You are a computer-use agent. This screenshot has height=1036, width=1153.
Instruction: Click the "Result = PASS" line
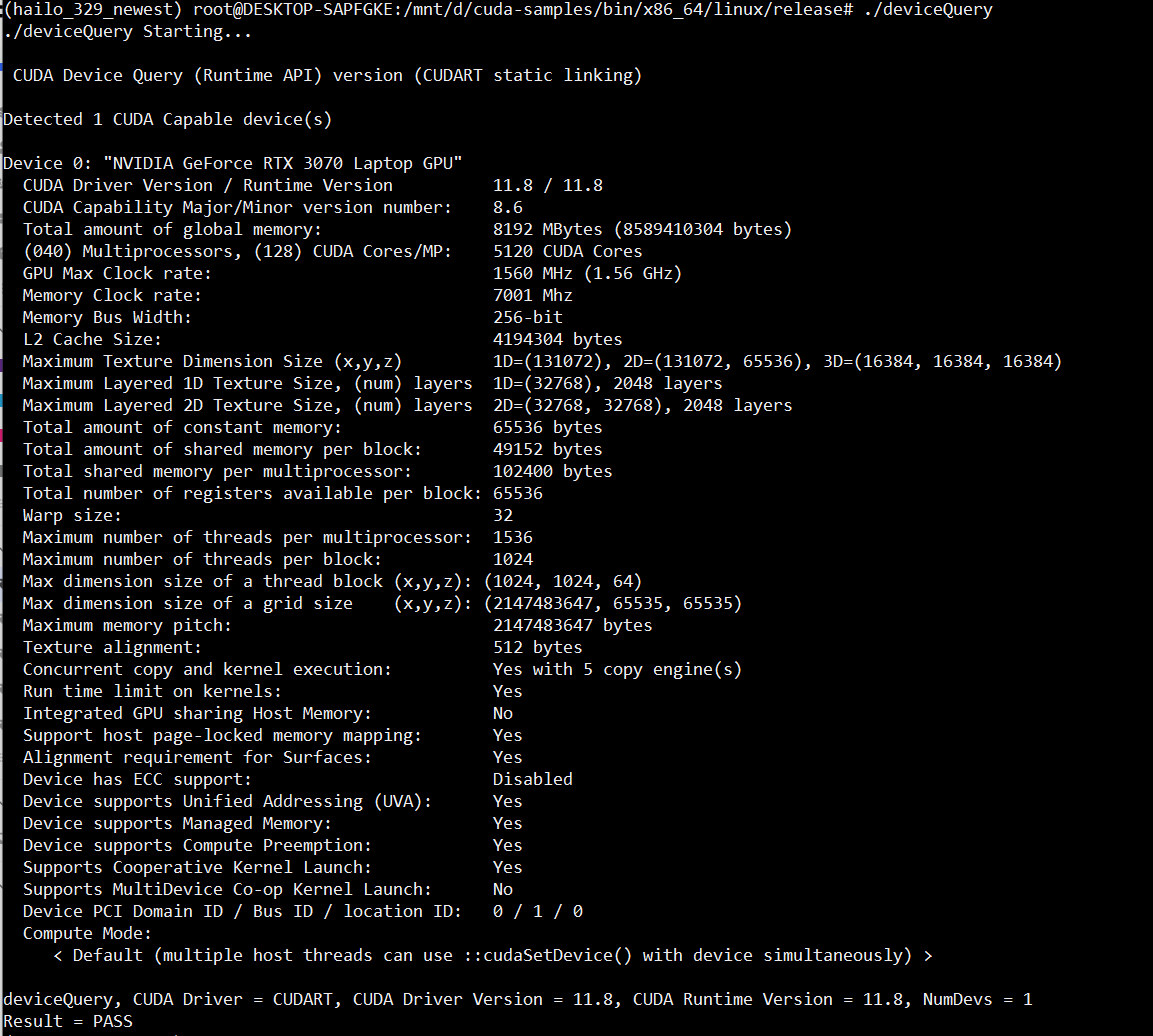click(x=67, y=1021)
